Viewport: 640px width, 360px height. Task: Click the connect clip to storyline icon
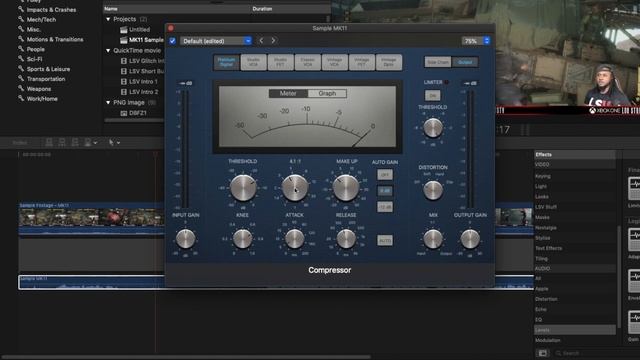tap(49, 142)
